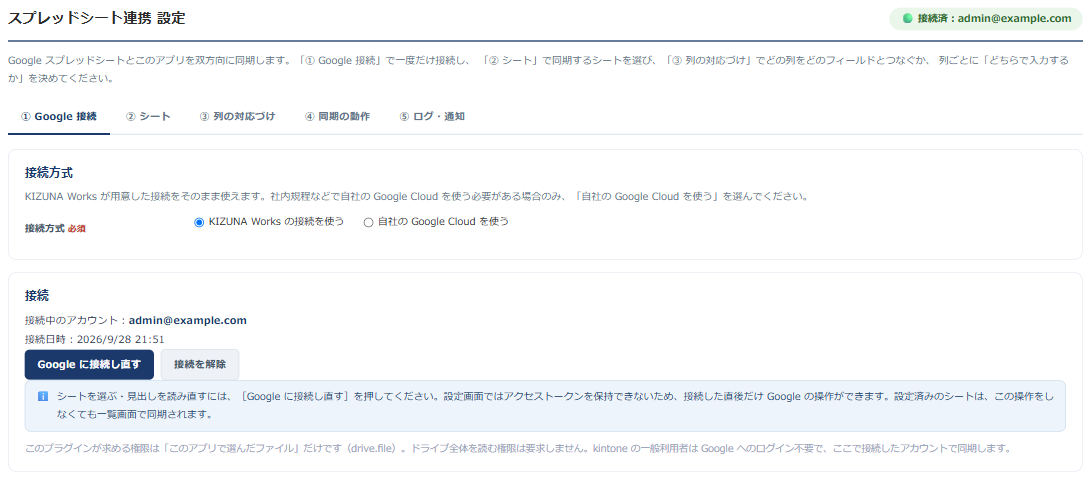Click the '接続日時：2026/9/28 21:51' line
Viewport: 1091px width, 481px height.
pyautogui.click(x=95, y=340)
